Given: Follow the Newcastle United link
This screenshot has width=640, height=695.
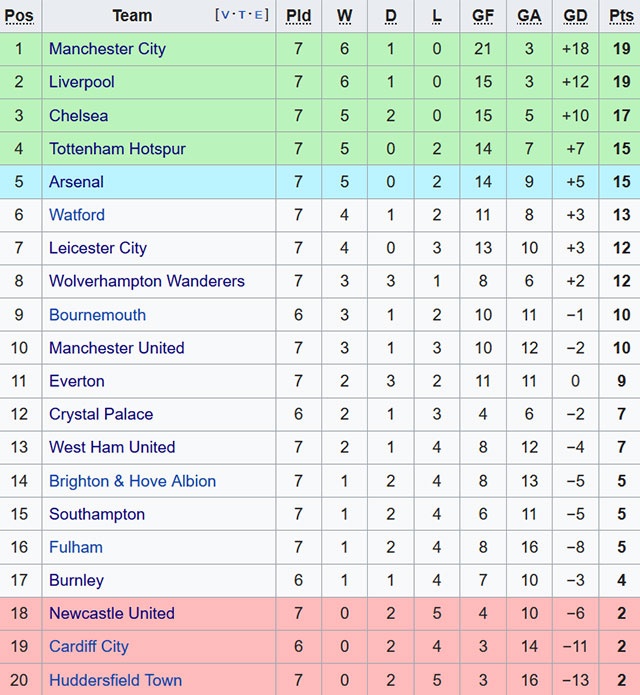Looking at the screenshot, I should pyautogui.click(x=111, y=613).
